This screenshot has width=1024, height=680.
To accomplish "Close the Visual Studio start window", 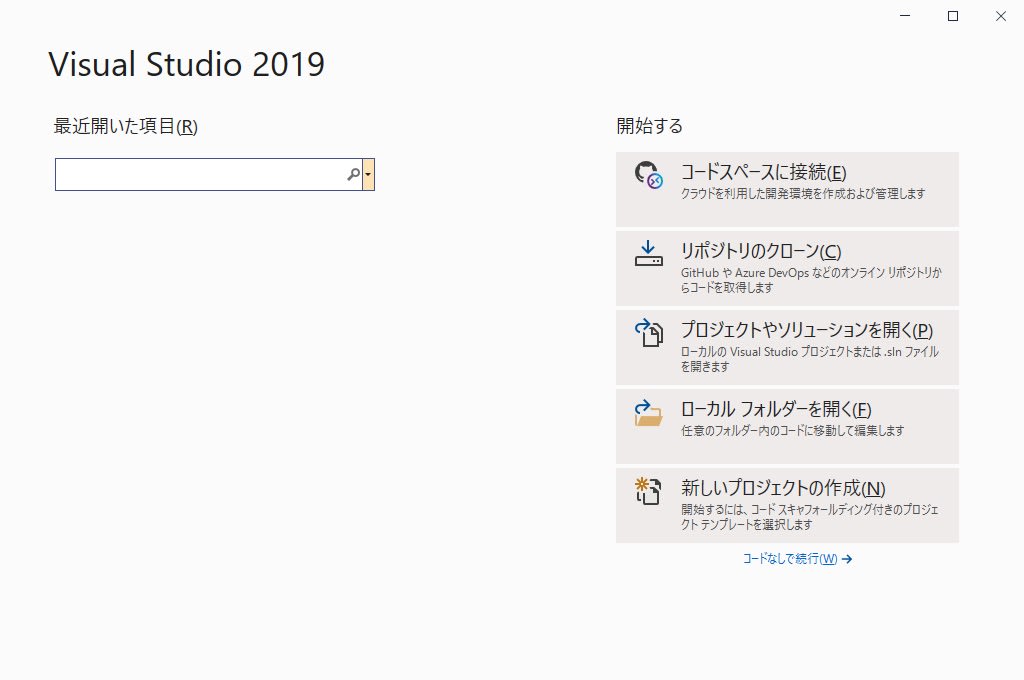I will click(1000, 16).
